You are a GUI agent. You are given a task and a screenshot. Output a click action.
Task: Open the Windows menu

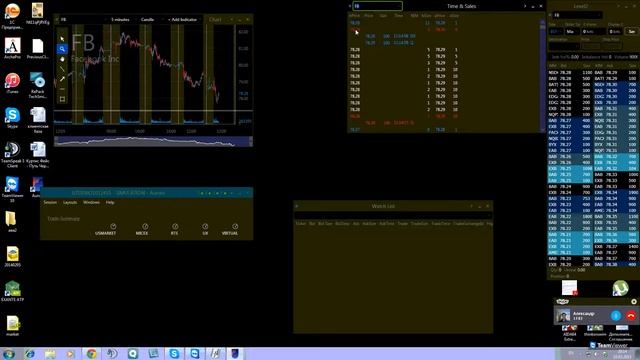[x=91, y=202]
